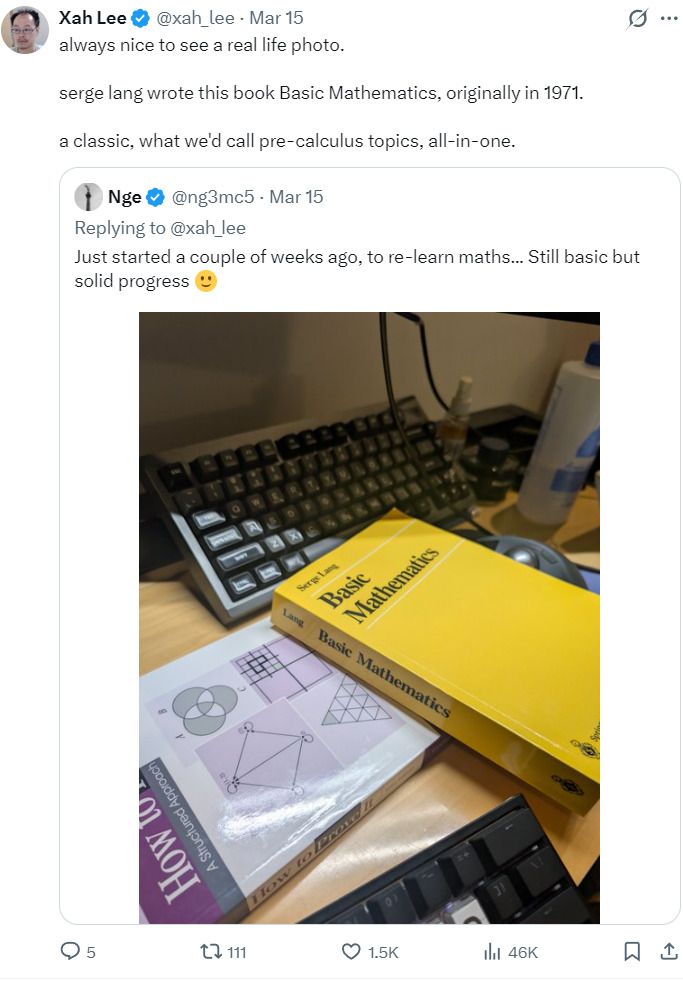Image resolution: width=683 pixels, height=981 pixels.
Task: View post analytics showing 46K views
Action: click(x=492, y=952)
